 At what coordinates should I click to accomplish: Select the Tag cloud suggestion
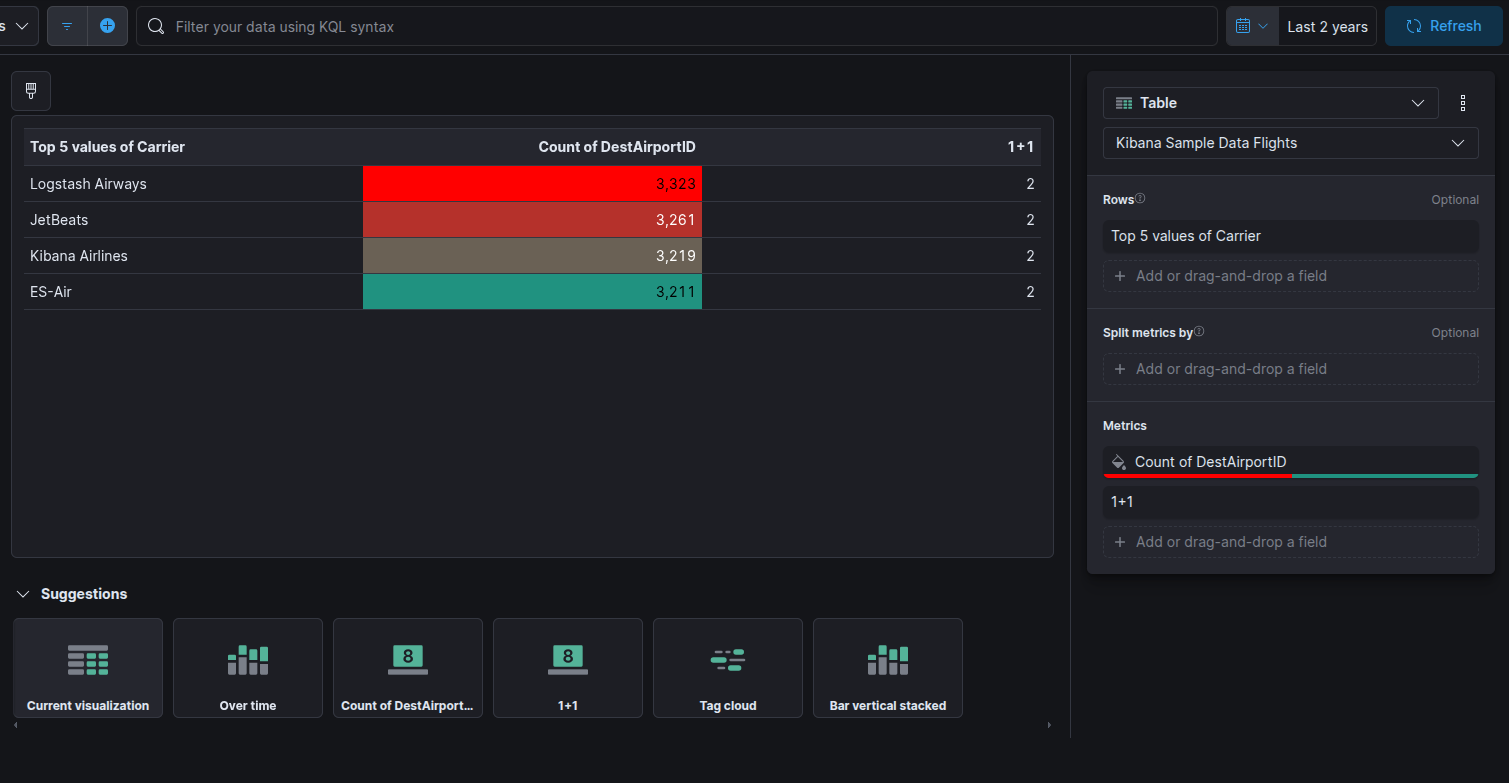point(728,668)
